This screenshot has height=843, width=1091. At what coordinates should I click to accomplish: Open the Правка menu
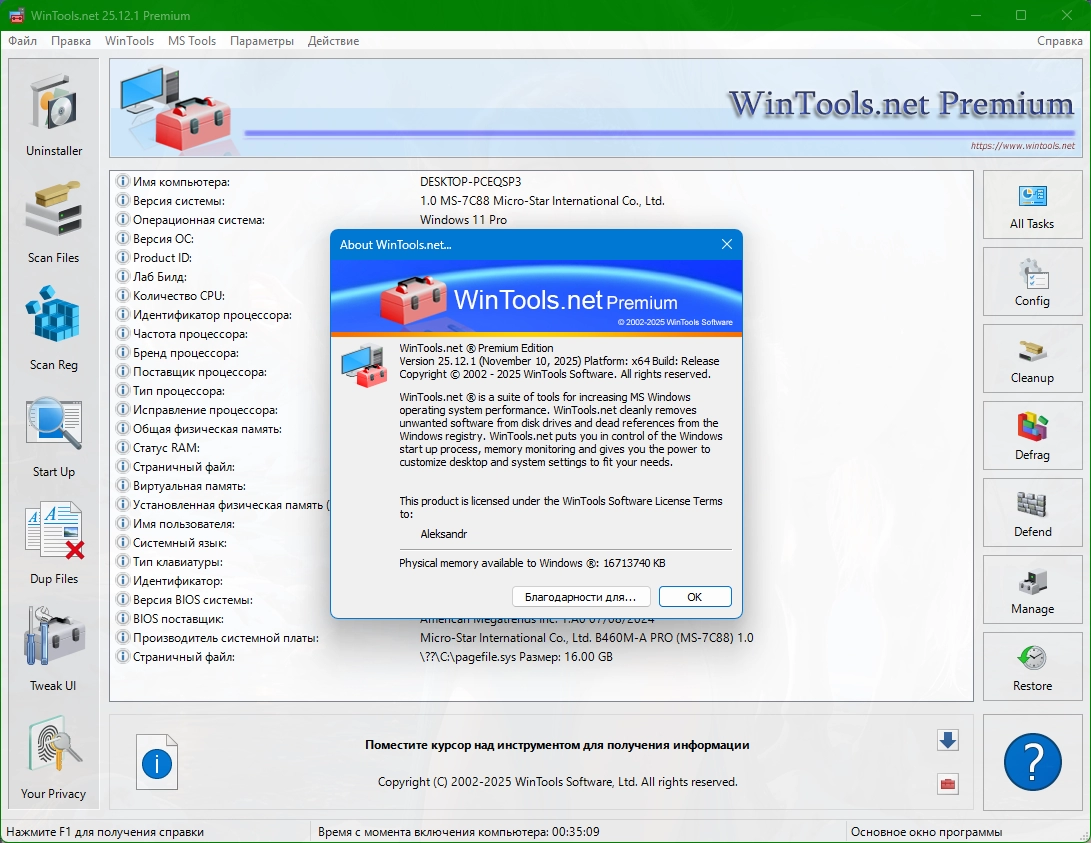pos(70,41)
